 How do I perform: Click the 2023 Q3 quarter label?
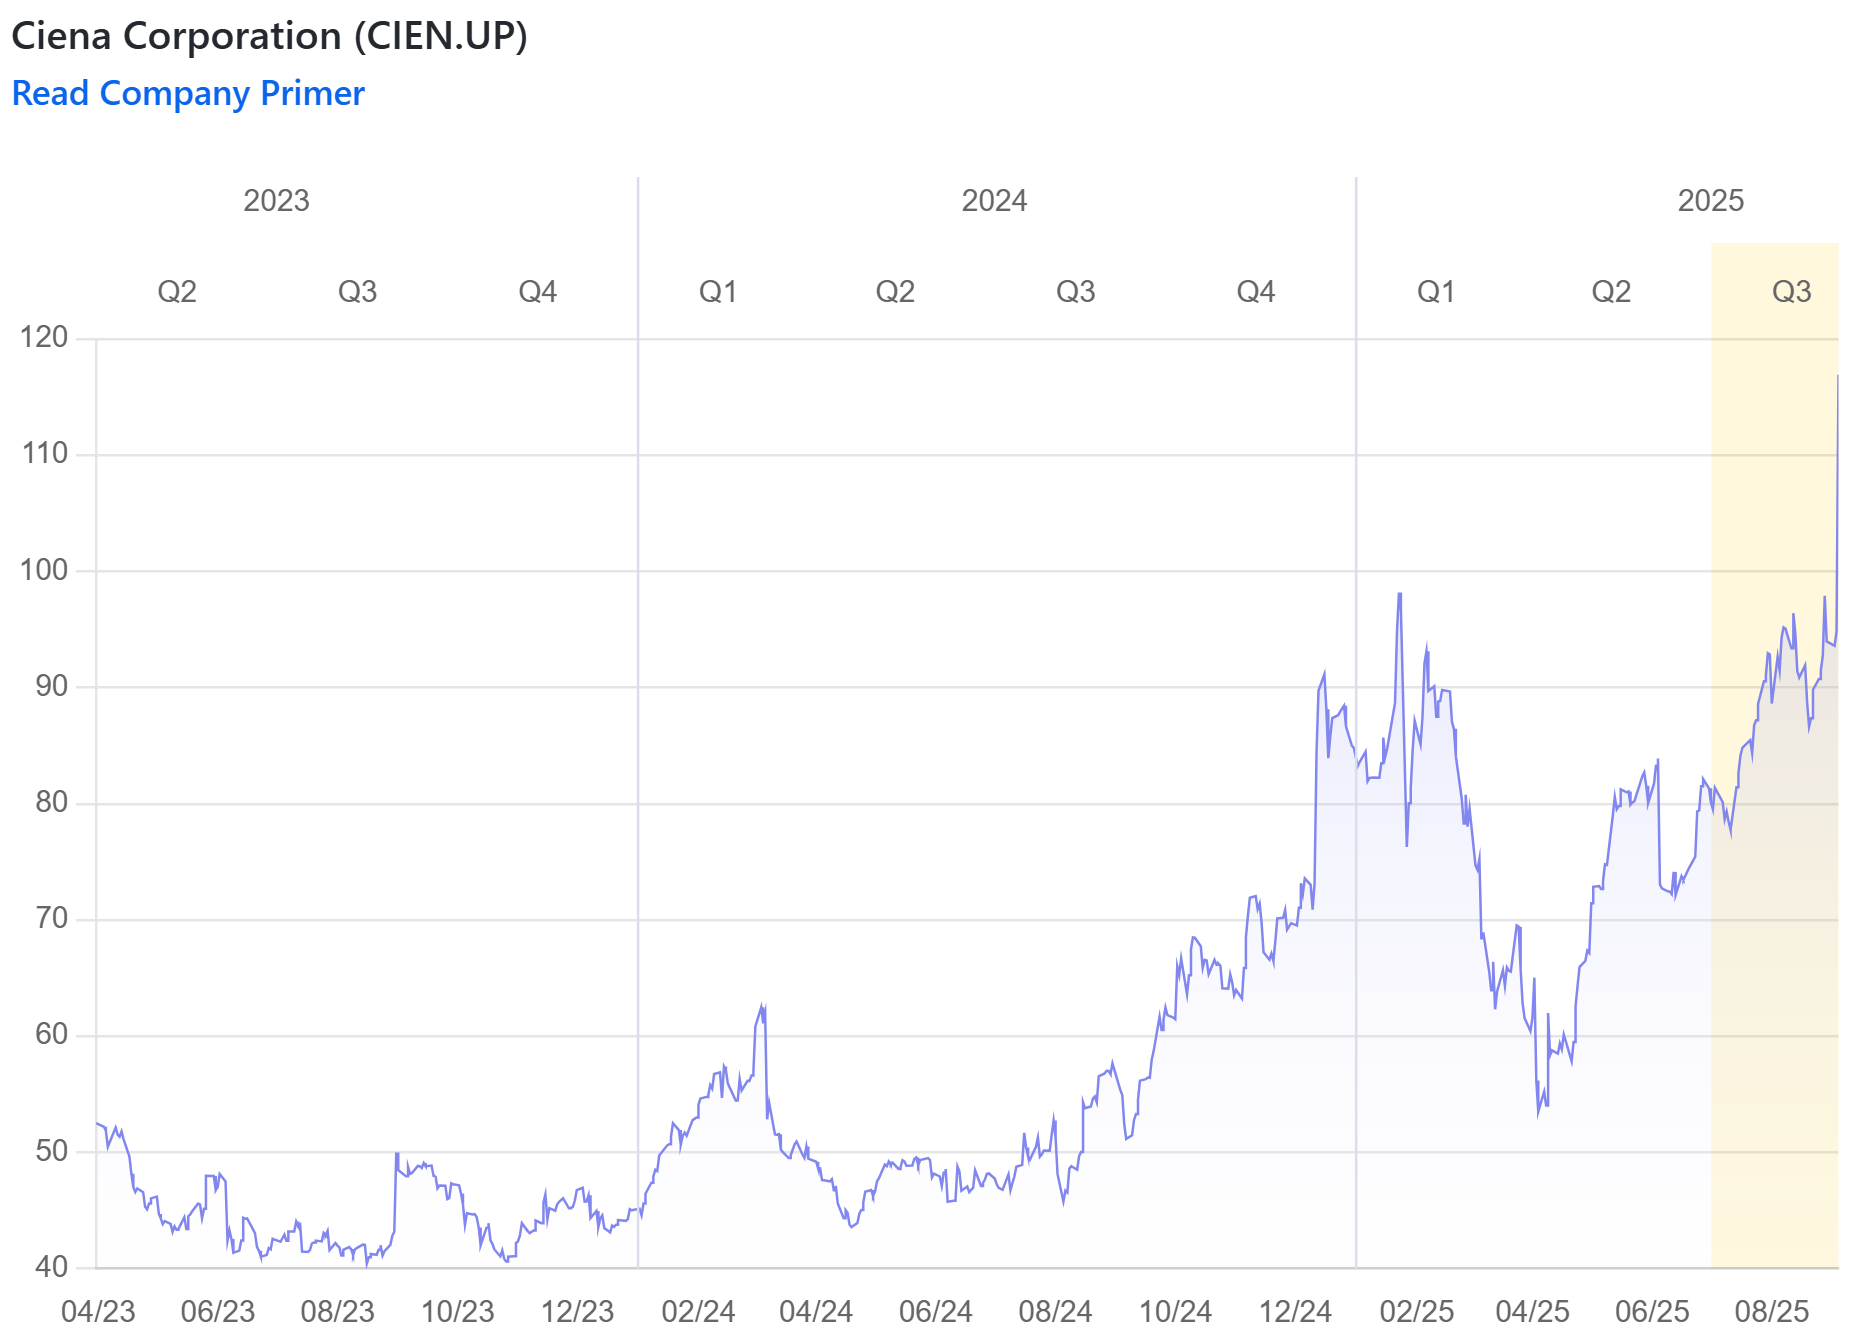click(x=358, y=292)
